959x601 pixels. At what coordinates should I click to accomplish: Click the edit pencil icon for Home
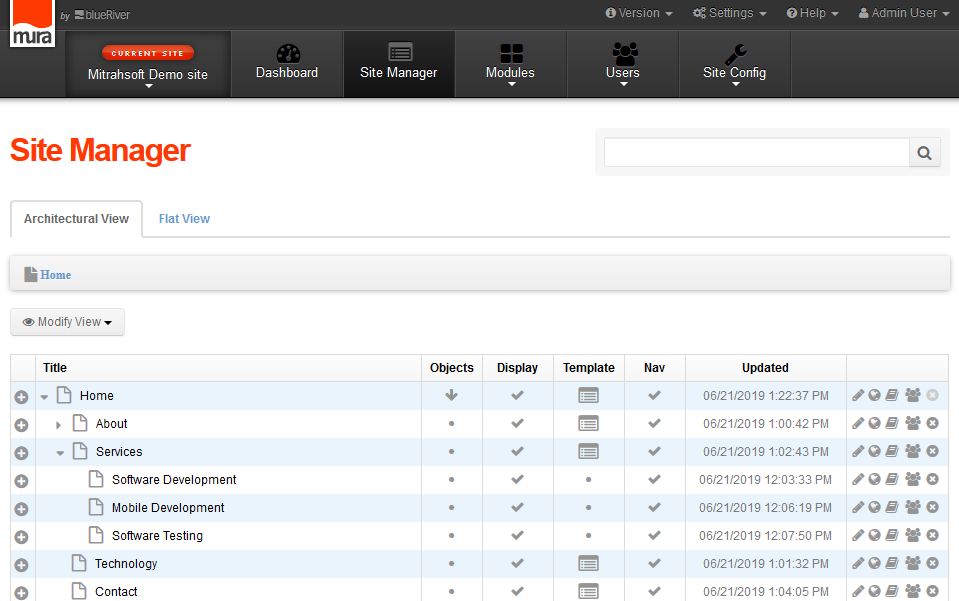857,395
